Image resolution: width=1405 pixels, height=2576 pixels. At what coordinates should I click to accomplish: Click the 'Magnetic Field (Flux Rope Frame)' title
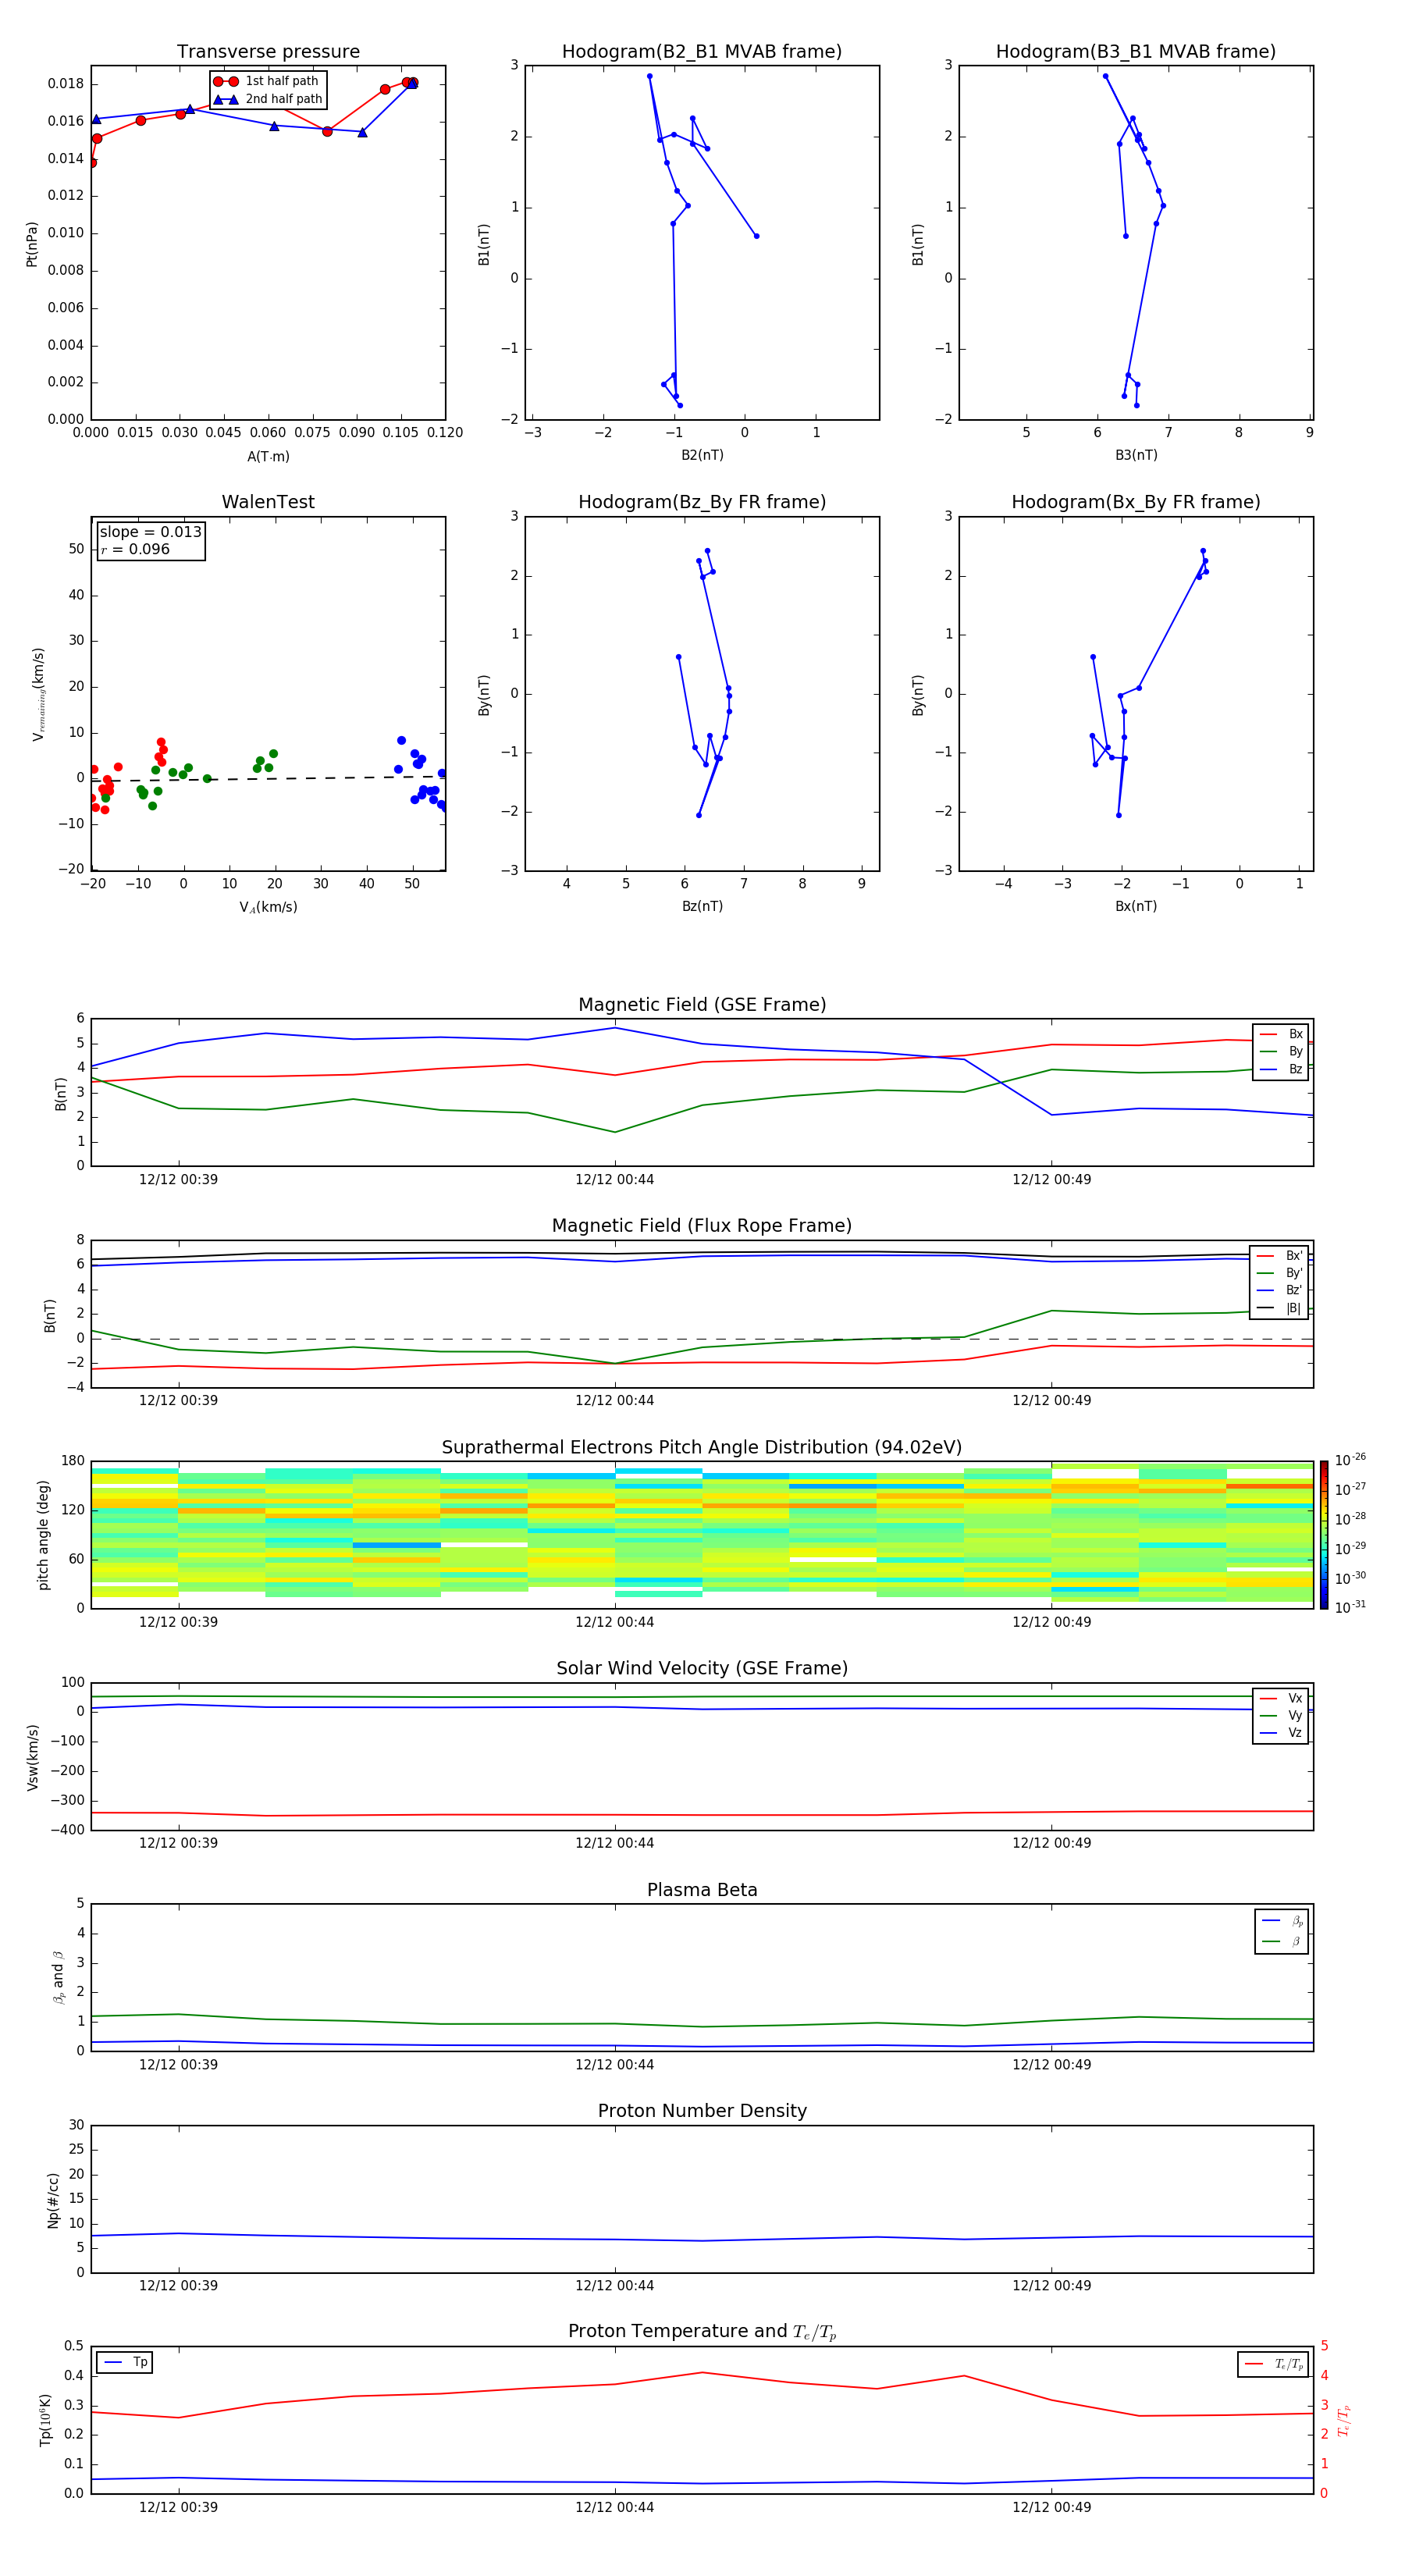coord(702,1226)
